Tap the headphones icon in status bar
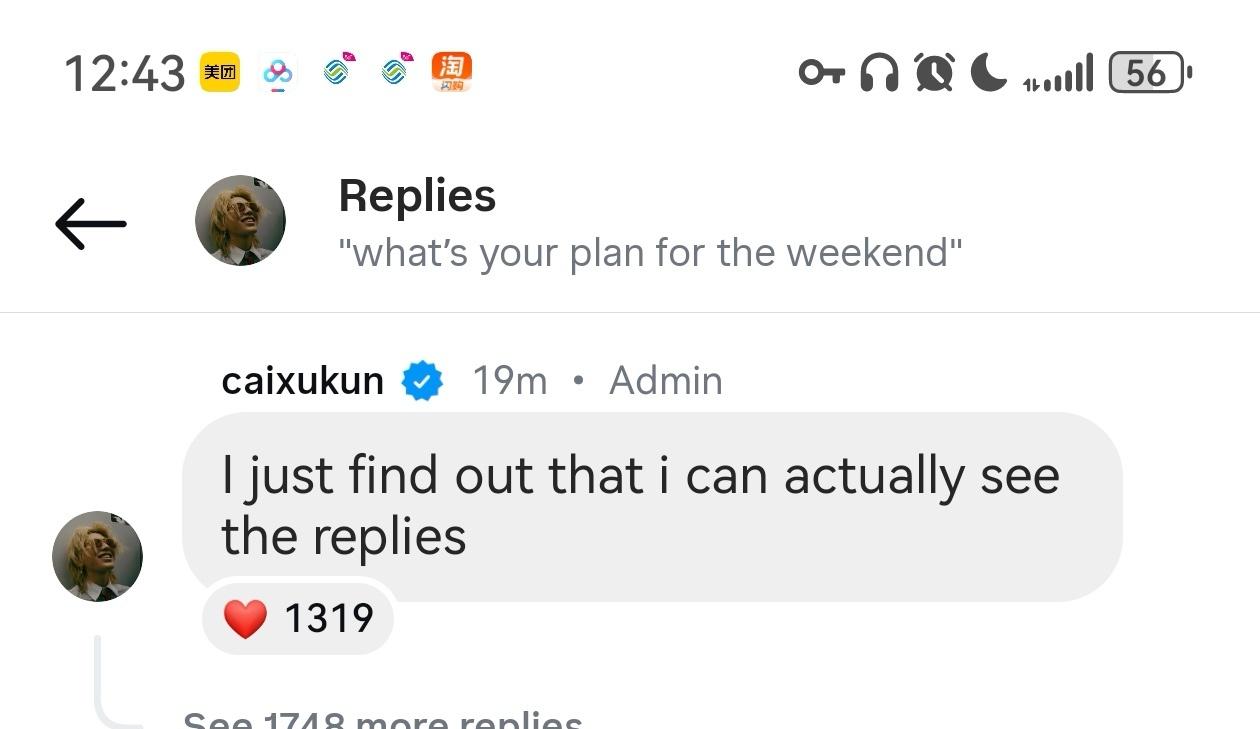This screenshot has height=729, width=1260. [880, 73]
